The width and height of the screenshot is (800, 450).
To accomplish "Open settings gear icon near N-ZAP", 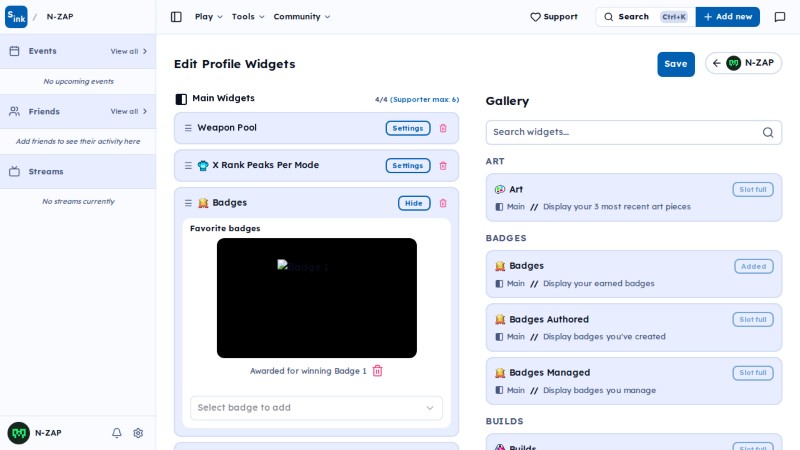I will 138,433.
